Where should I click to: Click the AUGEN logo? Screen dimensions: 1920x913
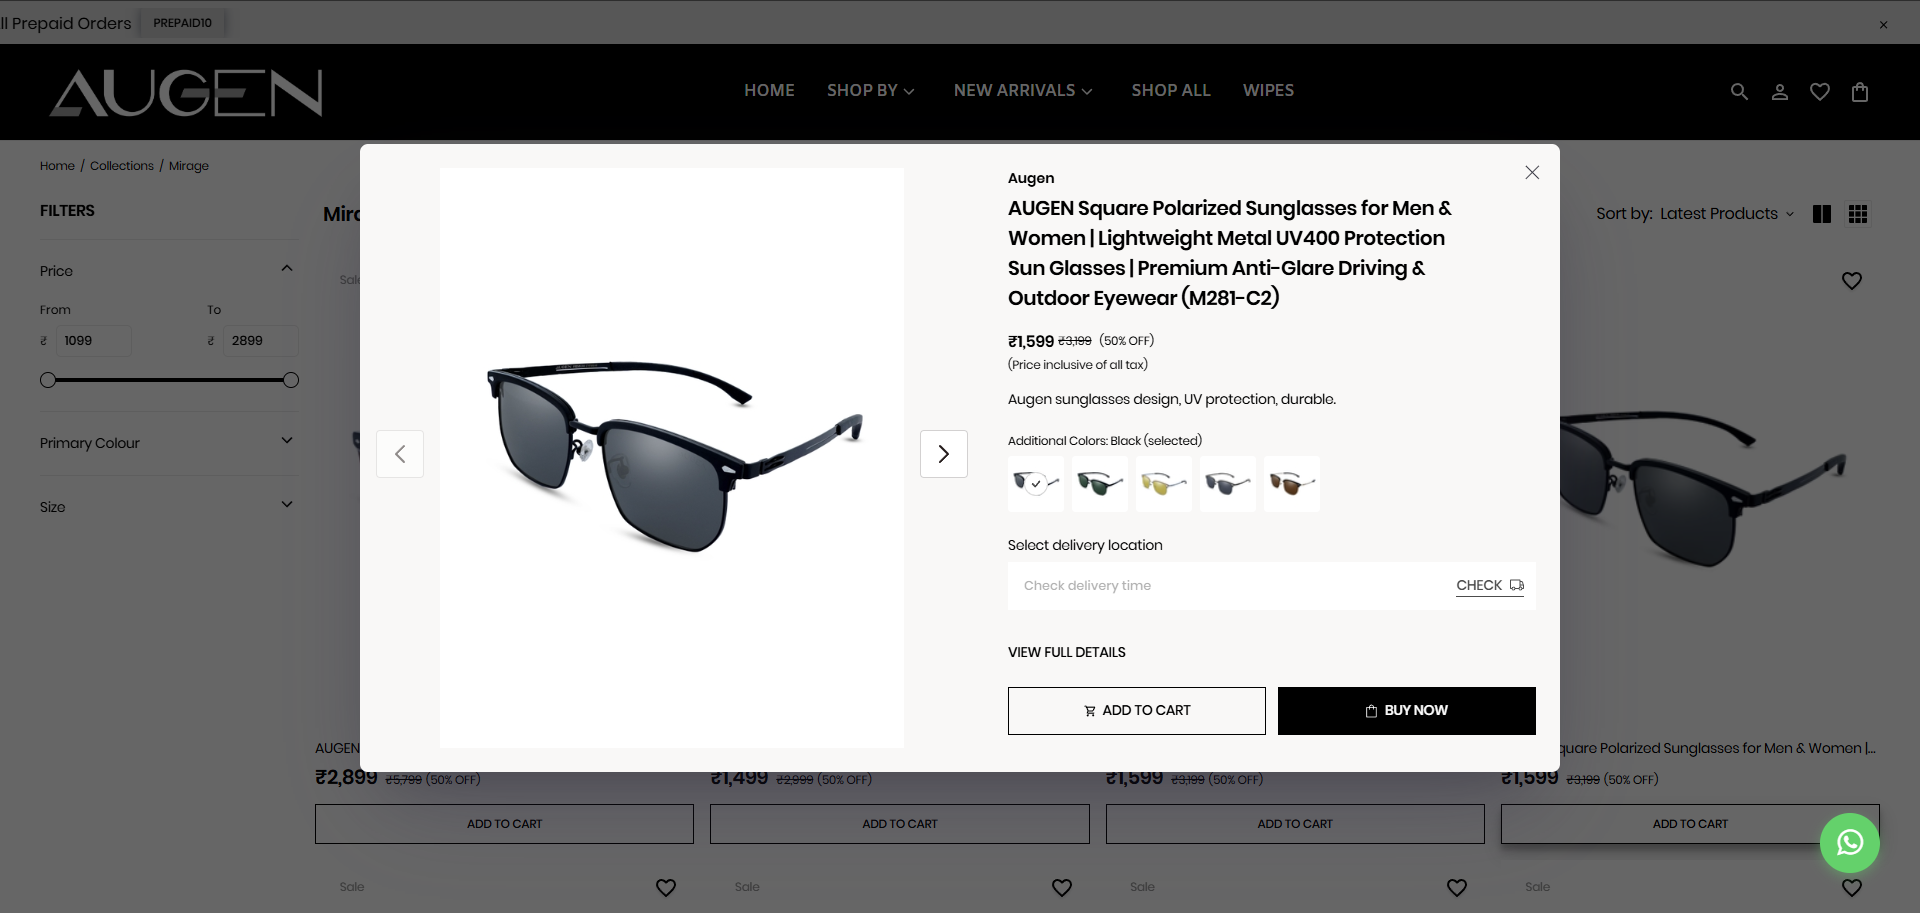[x=186, y=93]
